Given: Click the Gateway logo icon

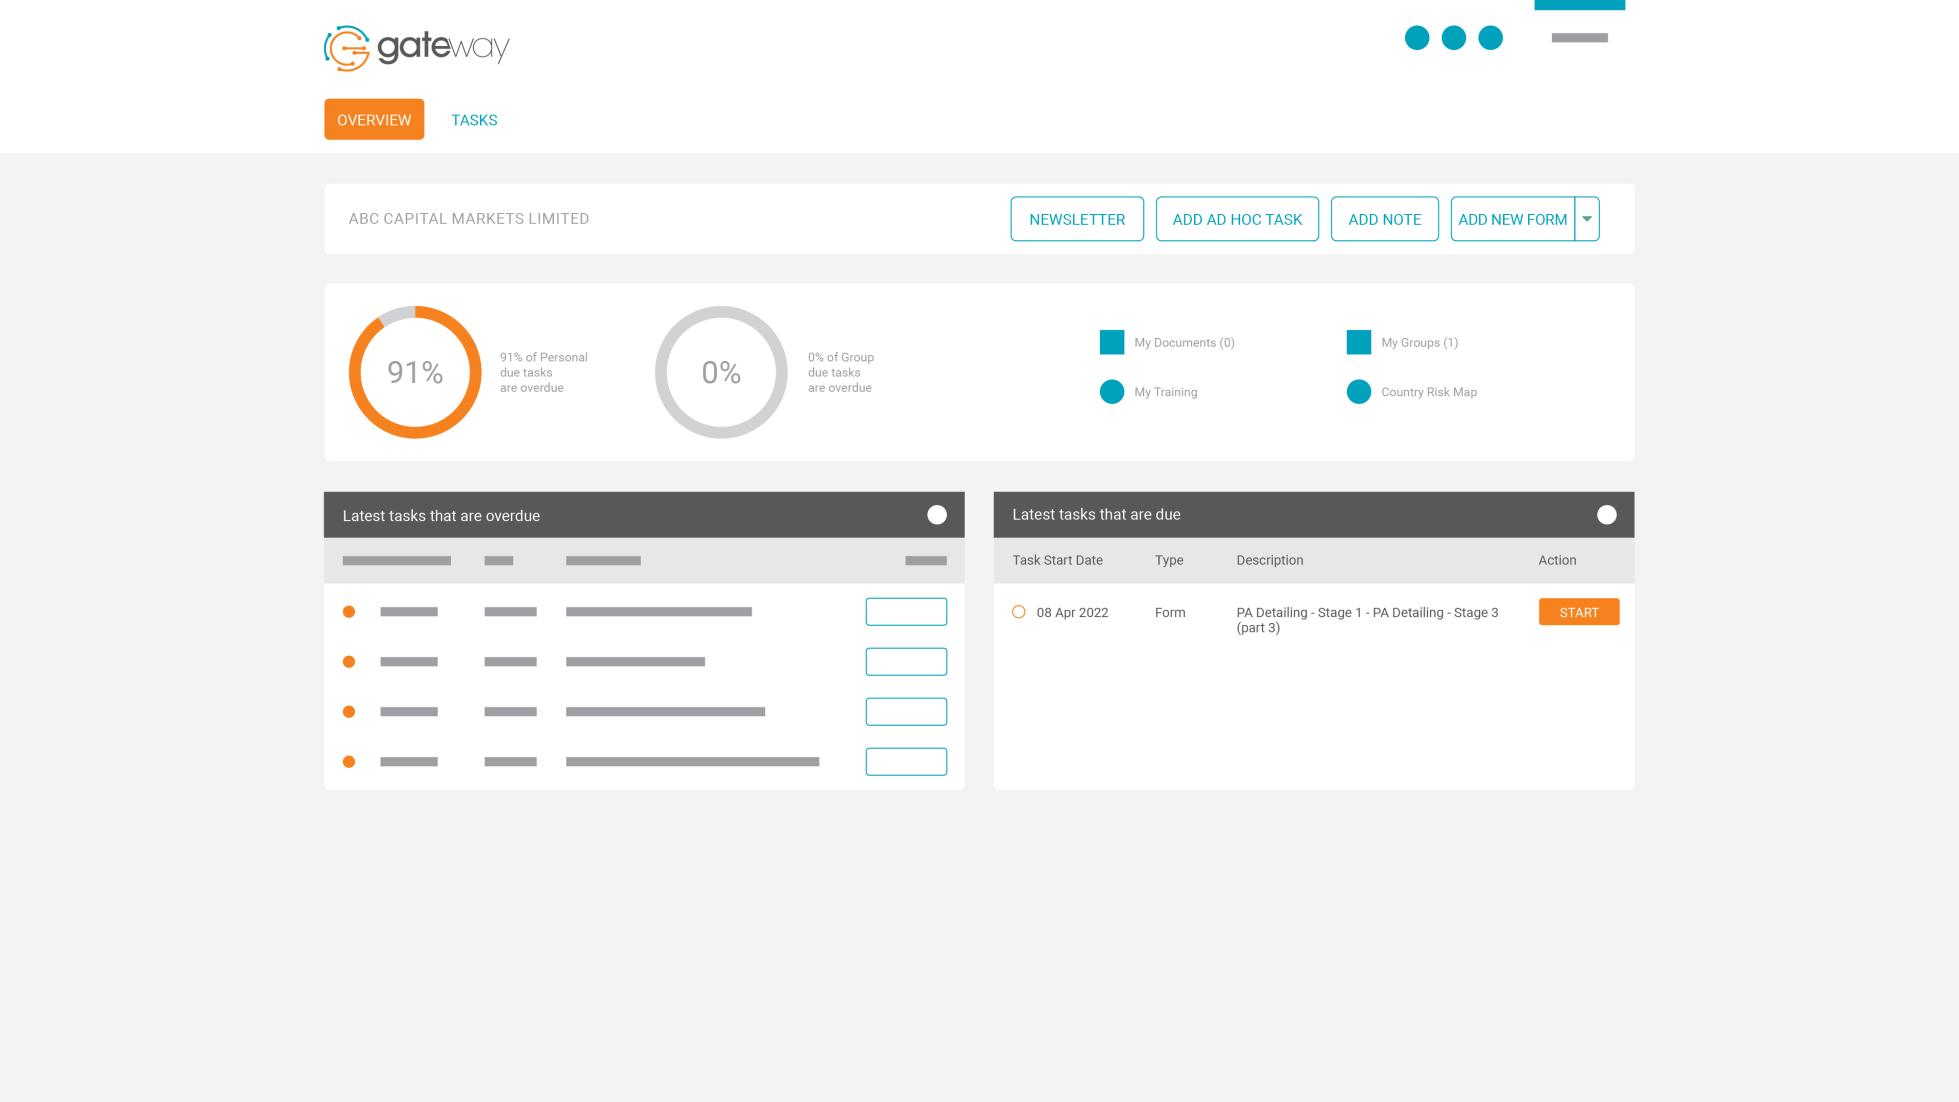Looking at the screenshot, I should pos(347,48).
